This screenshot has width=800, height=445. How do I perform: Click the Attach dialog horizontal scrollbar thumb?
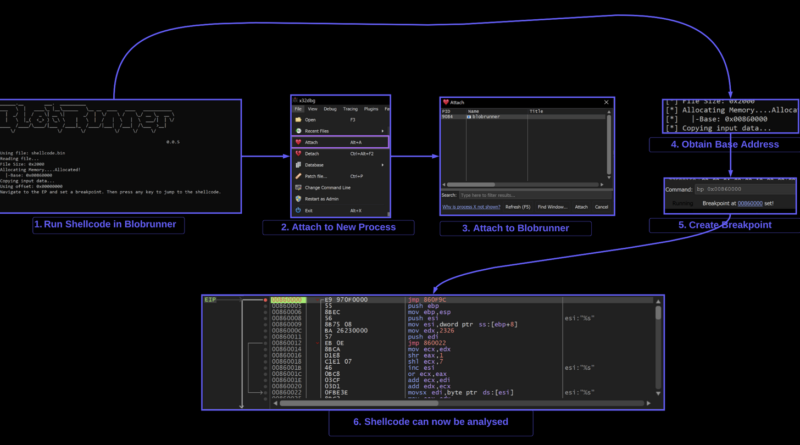click(471, 185)
